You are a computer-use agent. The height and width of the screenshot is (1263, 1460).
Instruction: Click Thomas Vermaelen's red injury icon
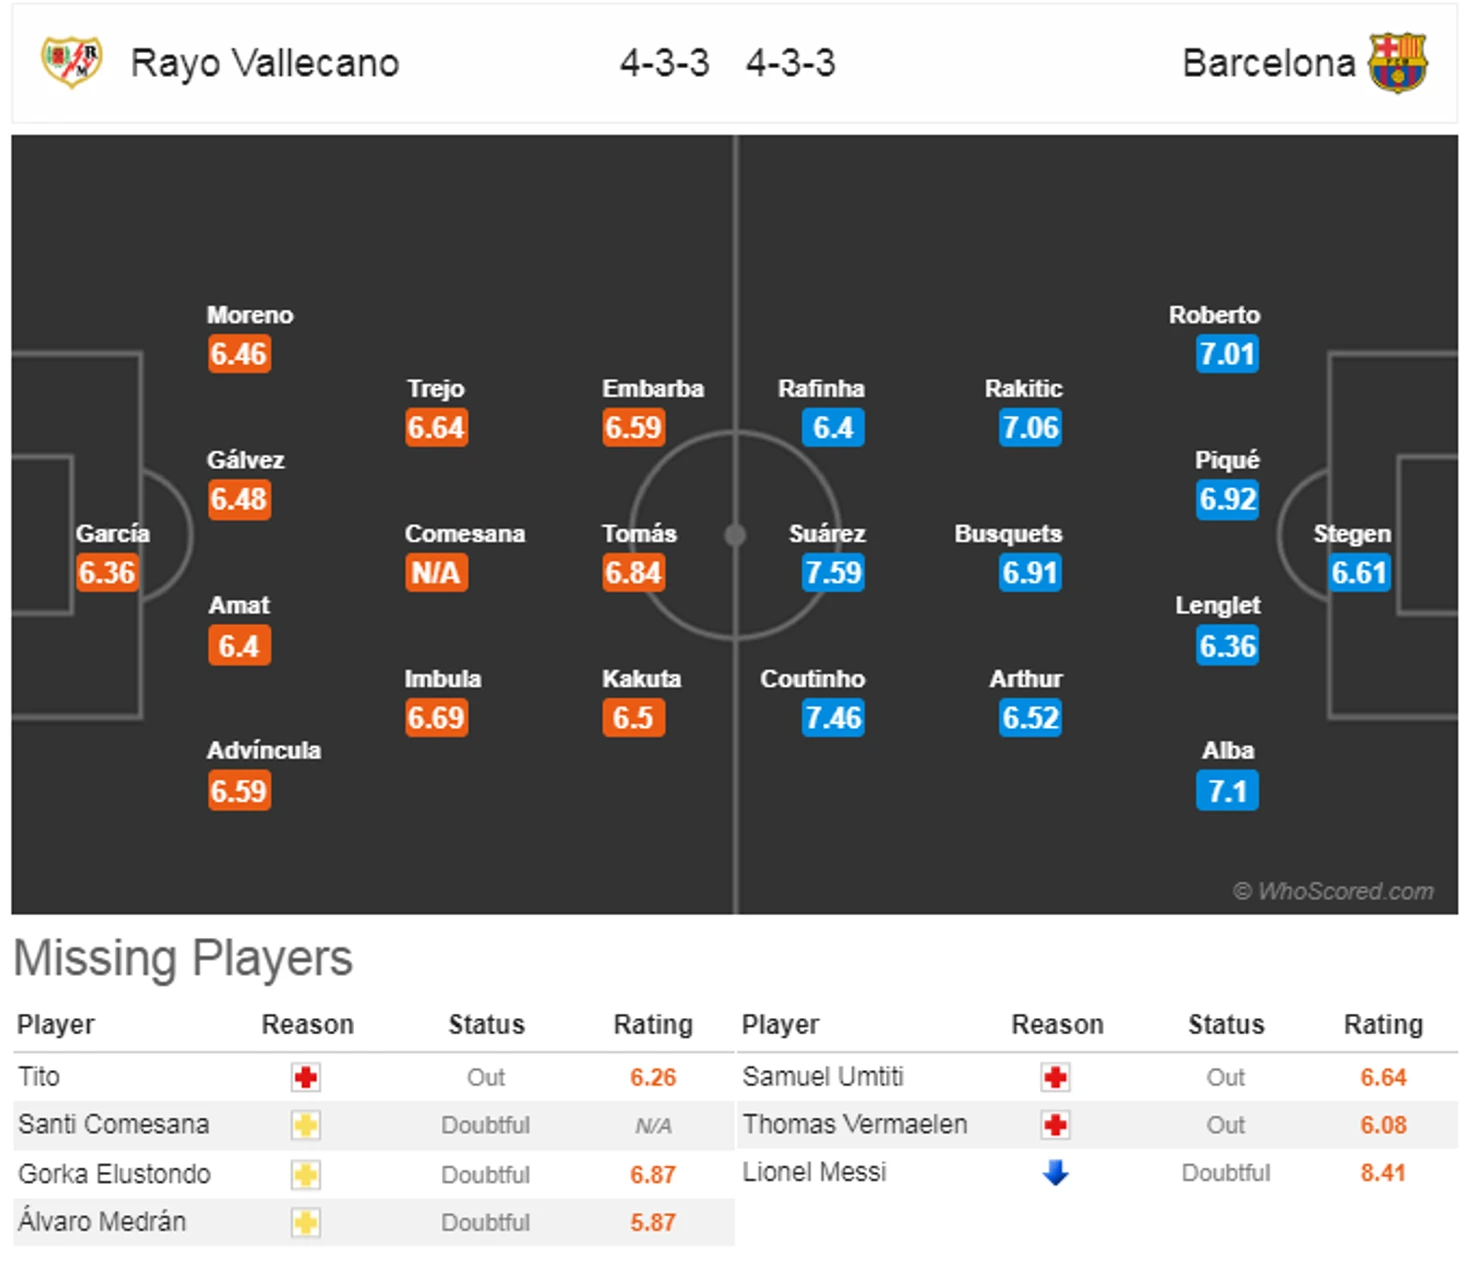1055,1125
